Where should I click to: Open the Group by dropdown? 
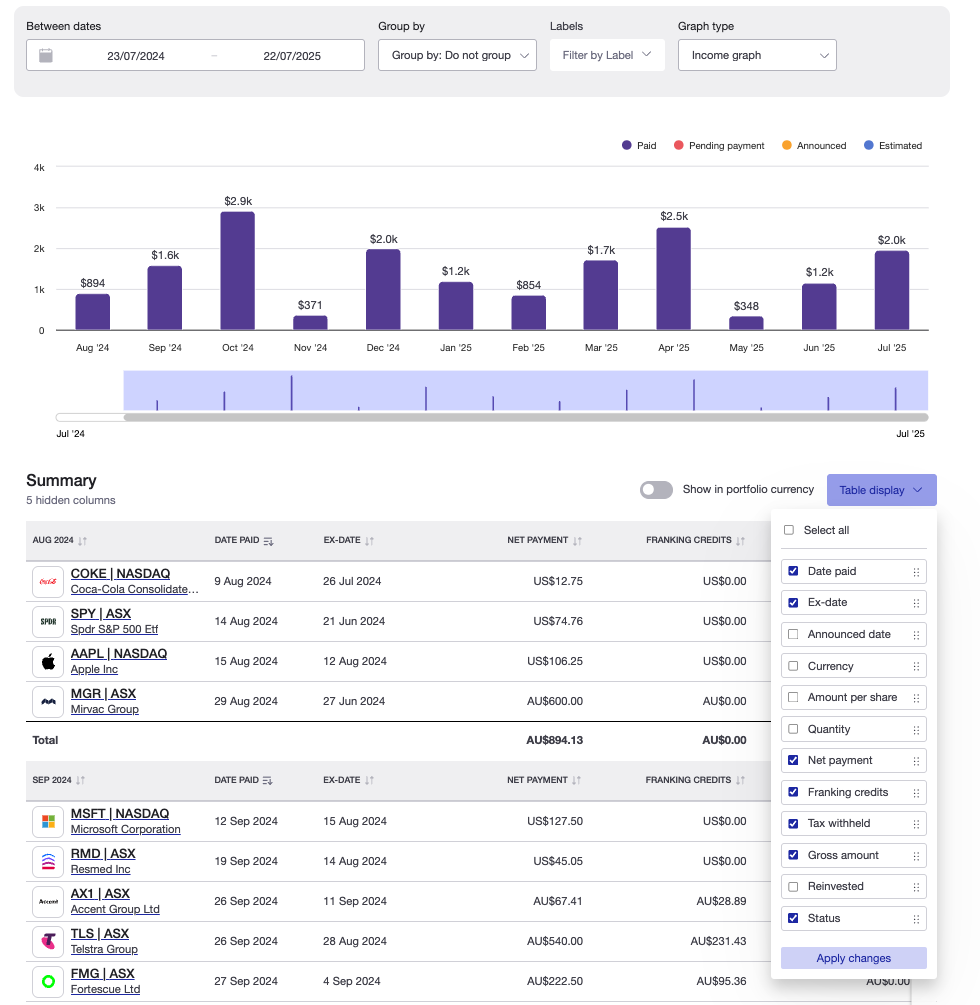tap(457, 55)
